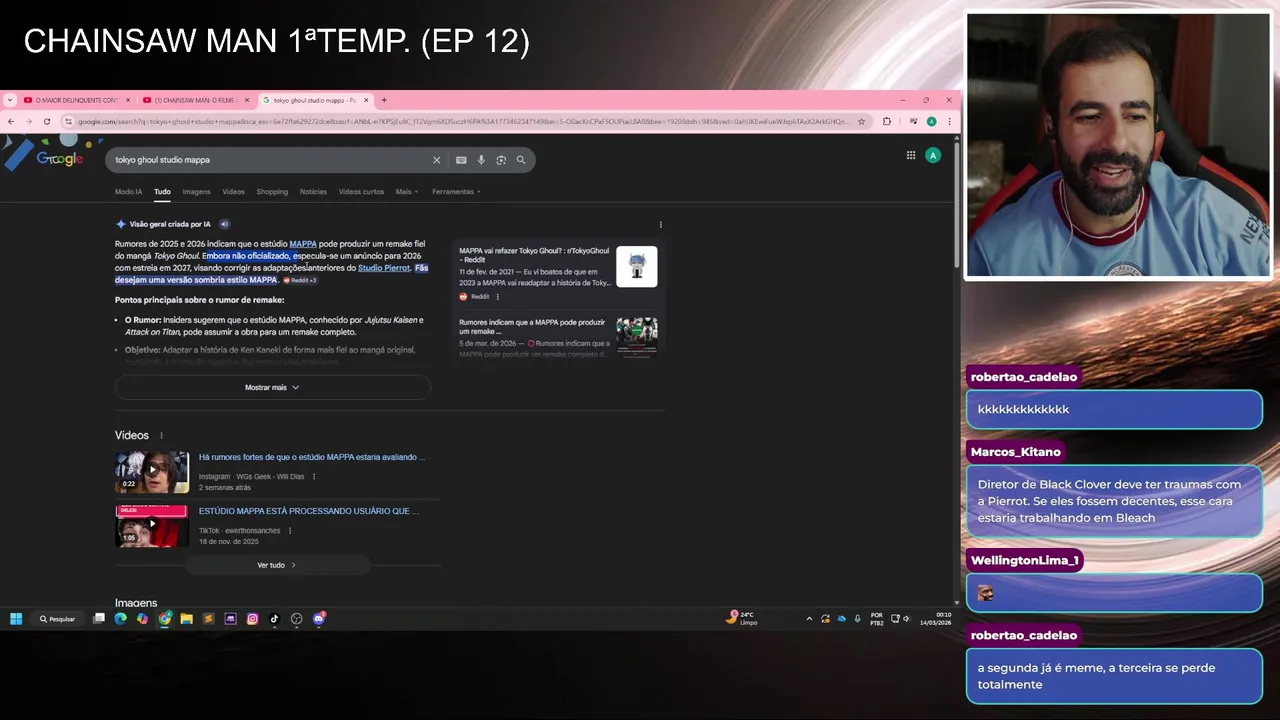The image size is (1280, 720).
Task: Open 'ESTÚDIO MAPPA ESTÁ PROCESSANDO' video link
Action: [308, 511]
